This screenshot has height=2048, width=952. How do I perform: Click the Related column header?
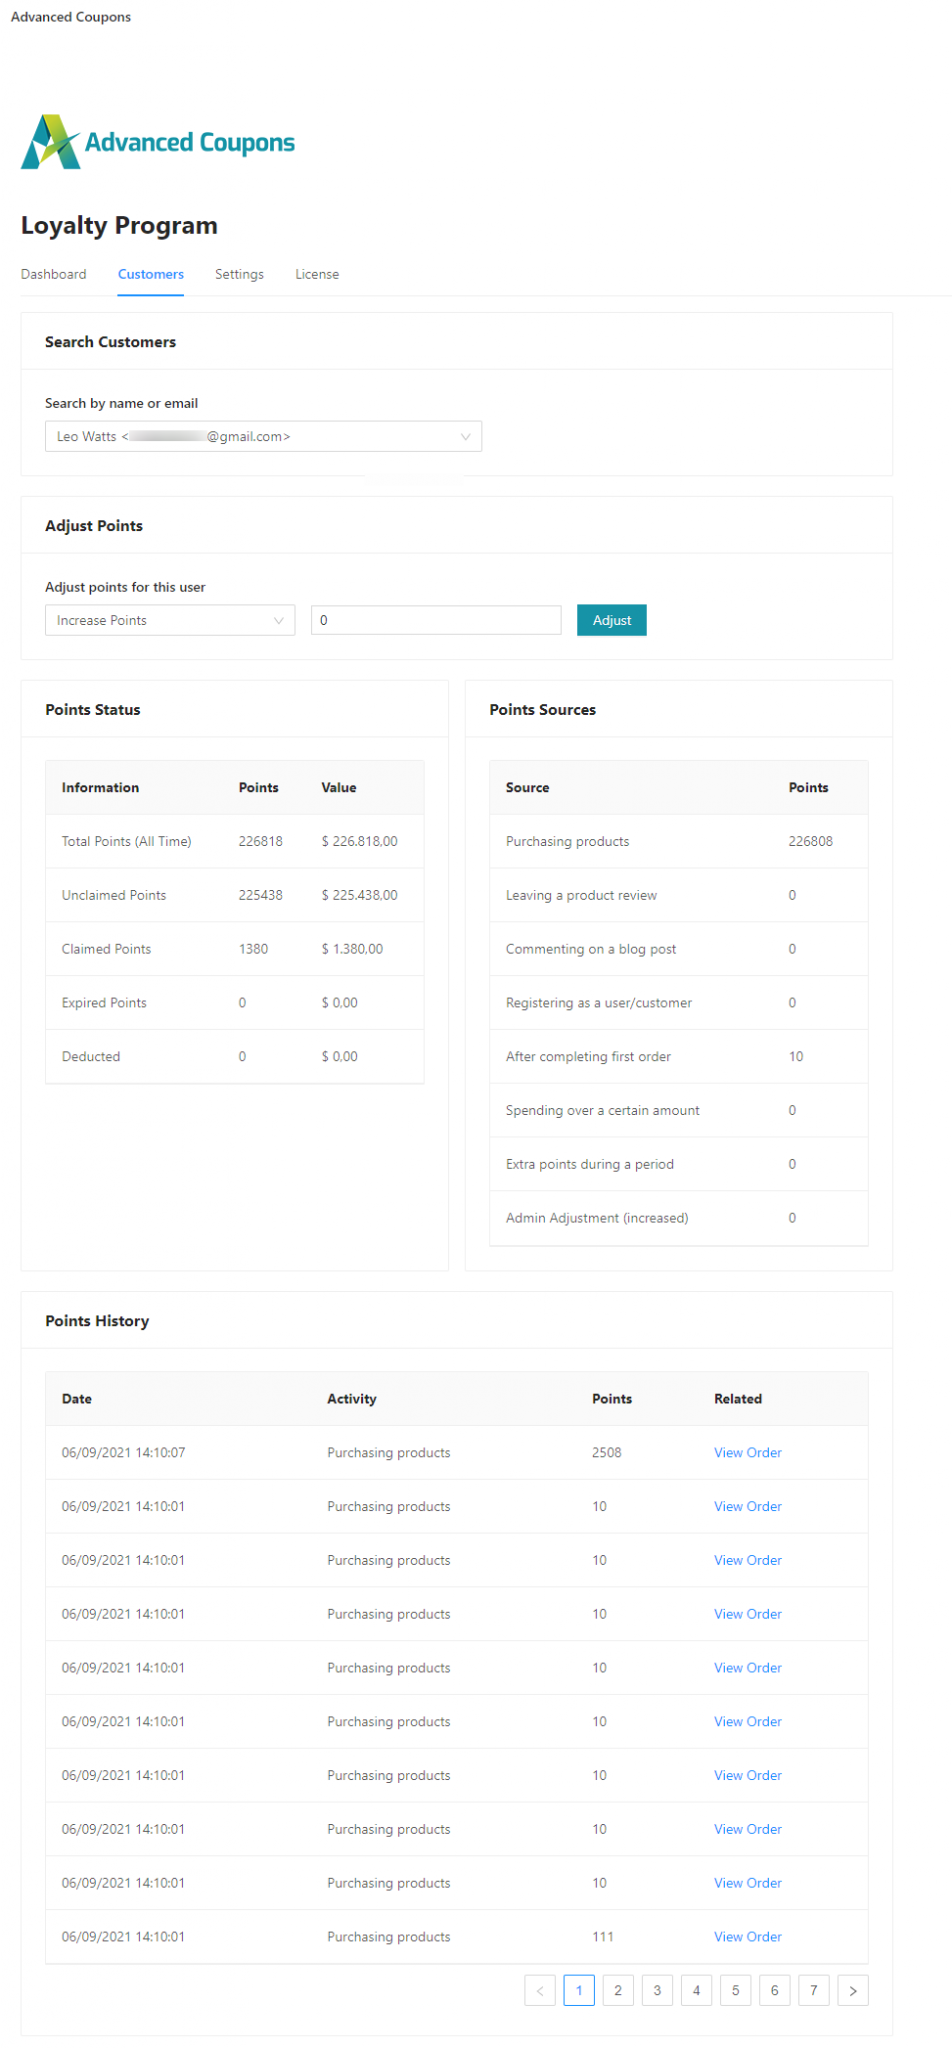pyautogui.click(x=738, y=1398)
